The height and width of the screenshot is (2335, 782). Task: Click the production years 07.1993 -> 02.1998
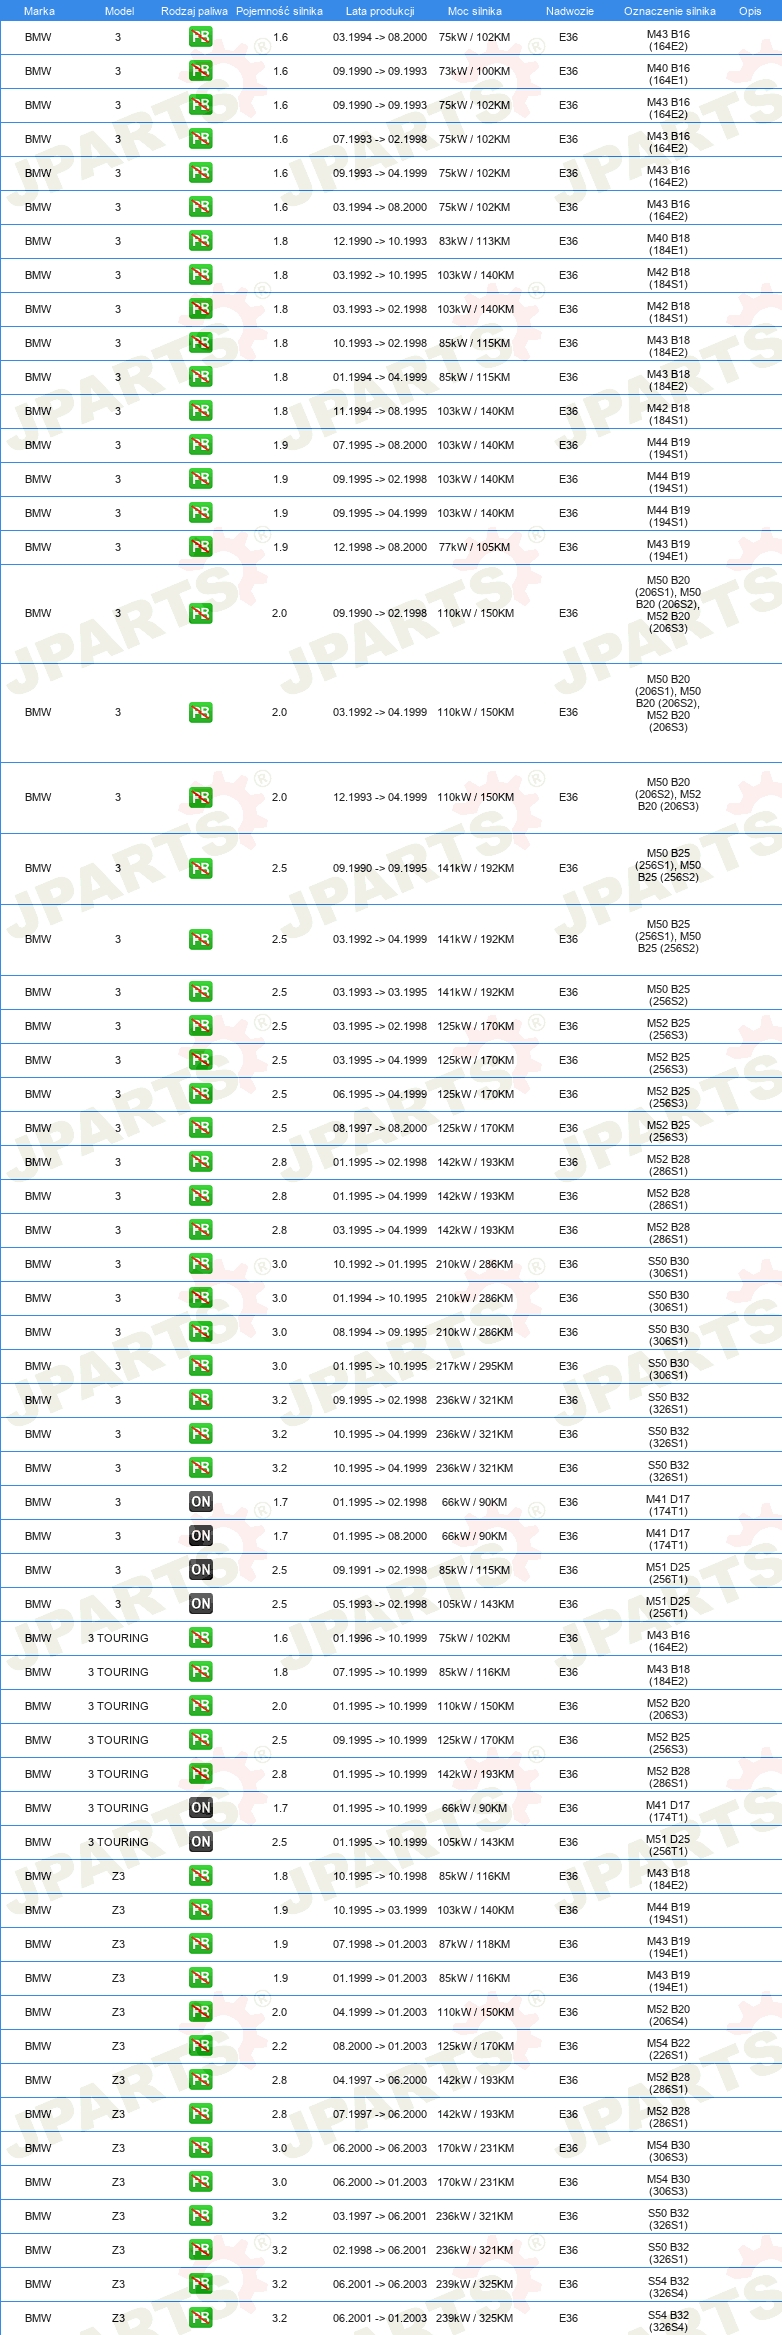click(380, 139)
